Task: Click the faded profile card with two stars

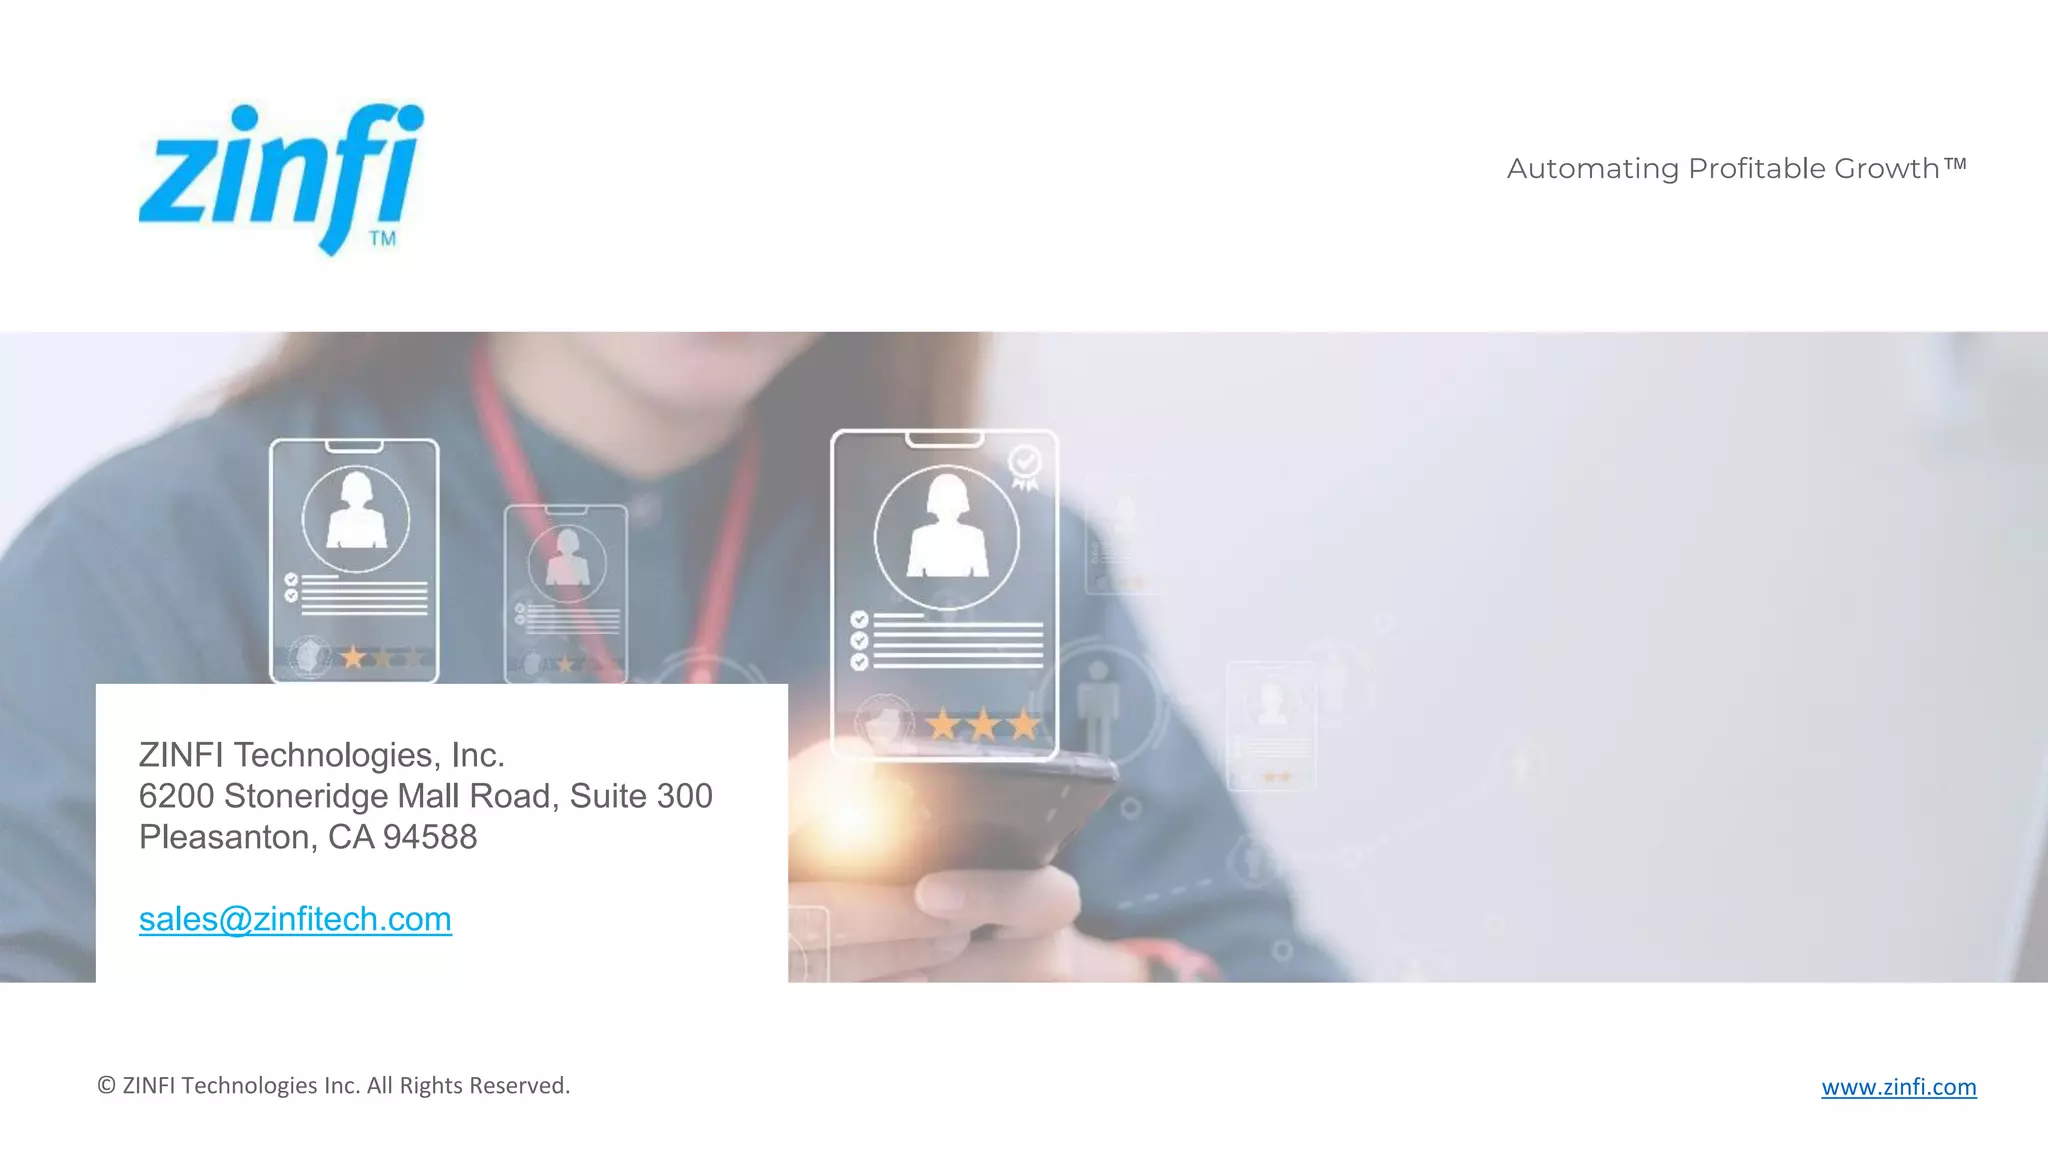Action: coord(1271,725)
